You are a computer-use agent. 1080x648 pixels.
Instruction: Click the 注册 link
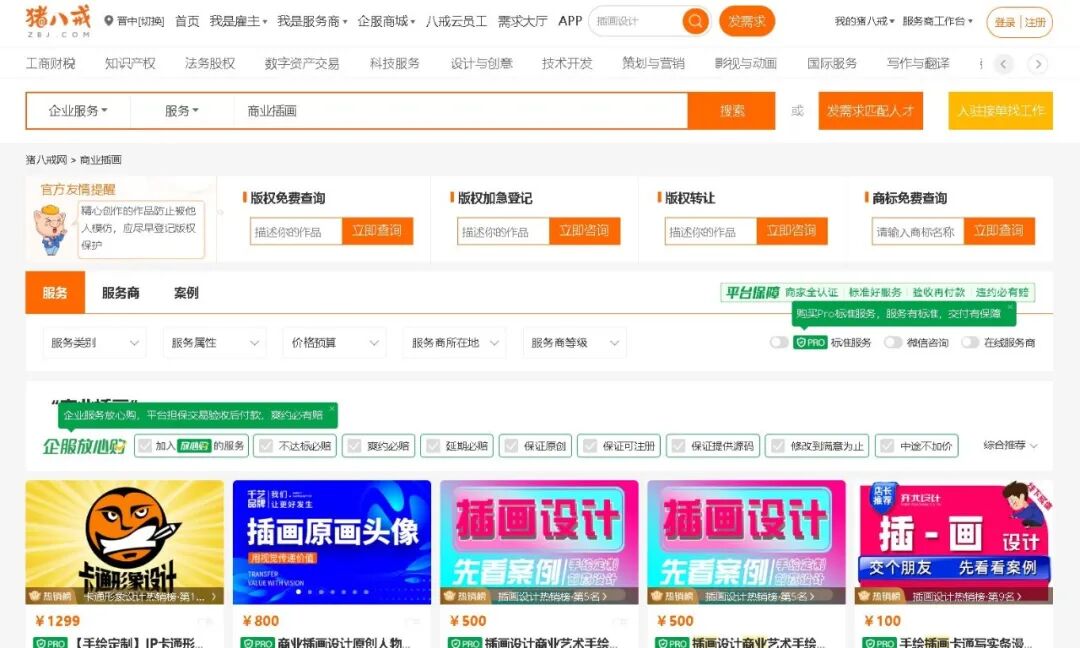[1035, 22]
